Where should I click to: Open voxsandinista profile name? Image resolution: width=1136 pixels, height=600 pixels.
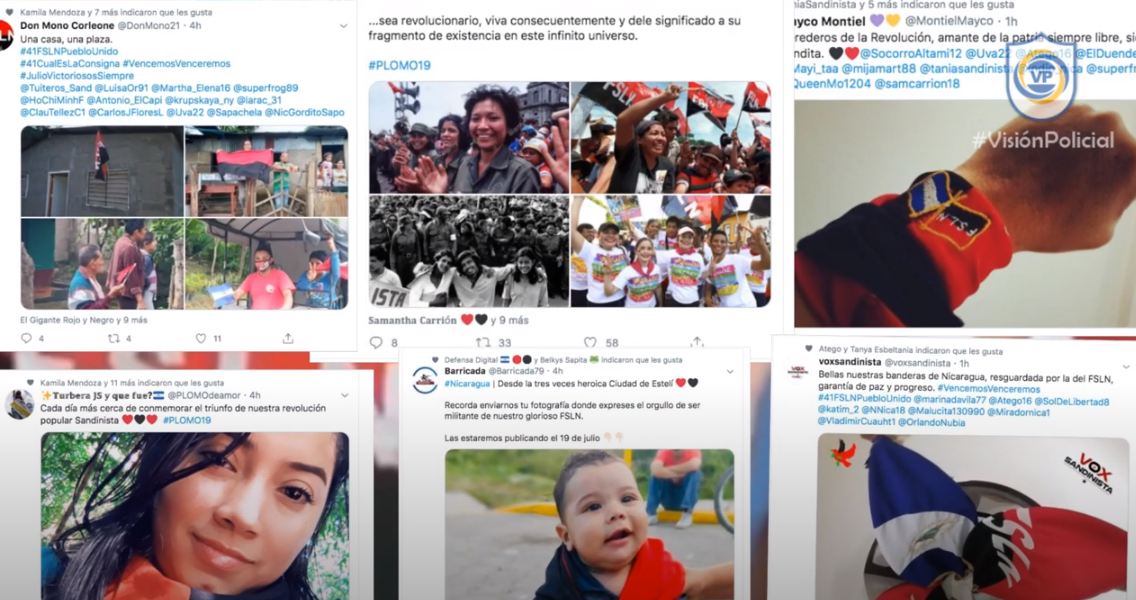[x=849, y=362]
